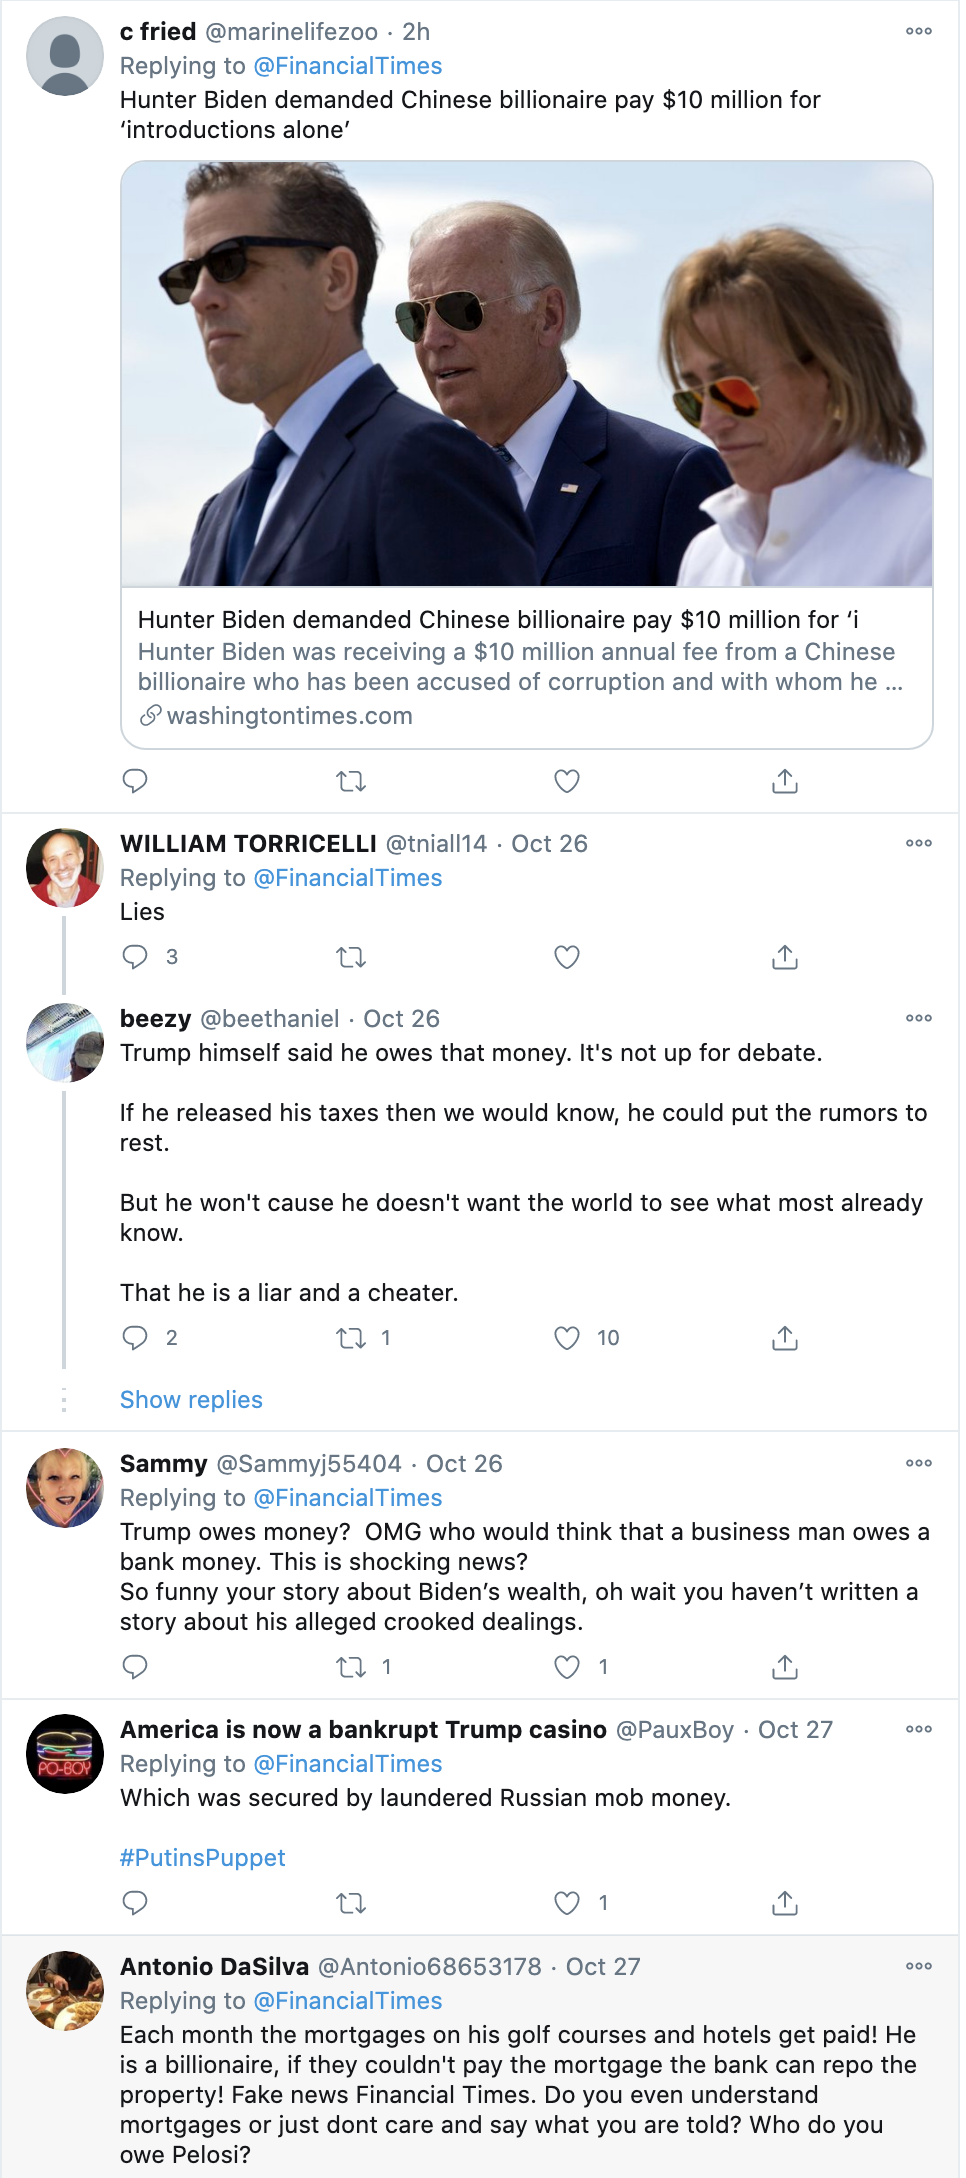Open more options menu on beezy's tweet
966x2178 pixels.
[x=919, y=1018]
